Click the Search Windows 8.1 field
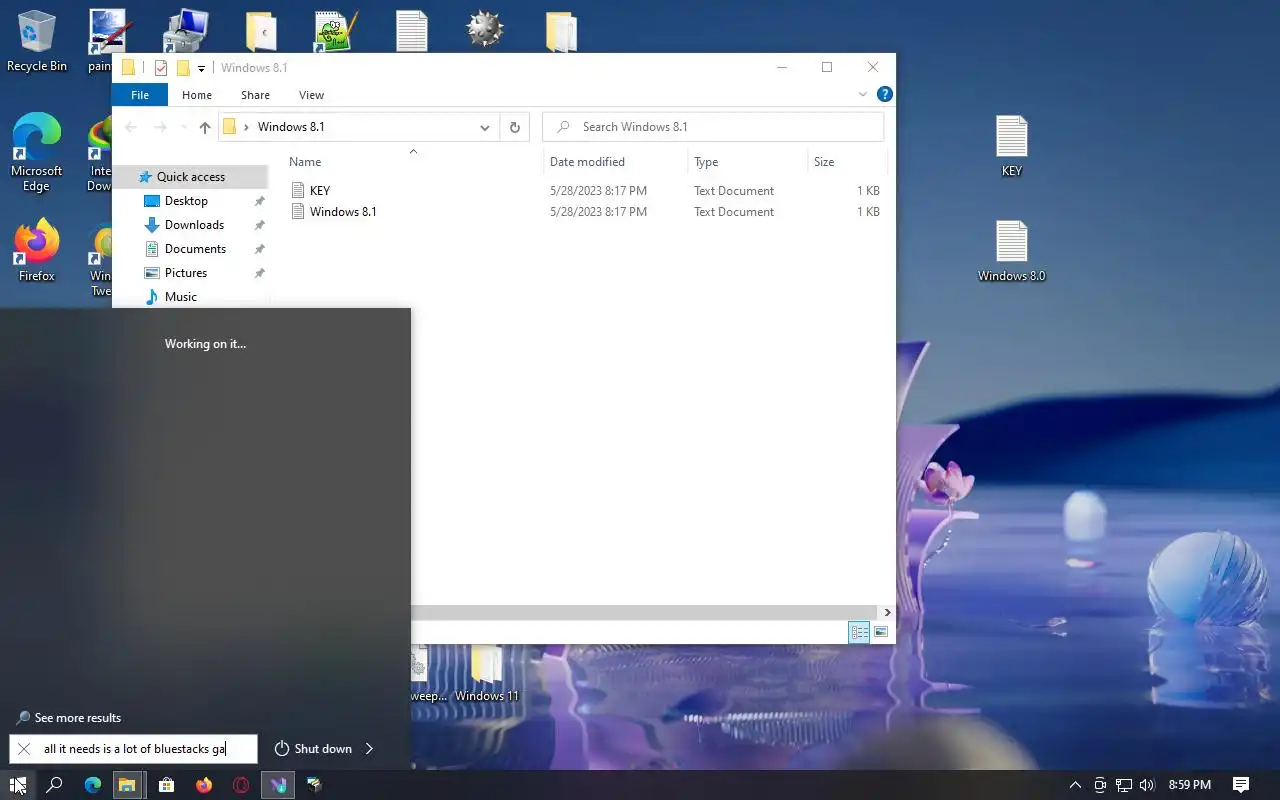This screenshot has height=800, width=1280. tap(713, 127)
